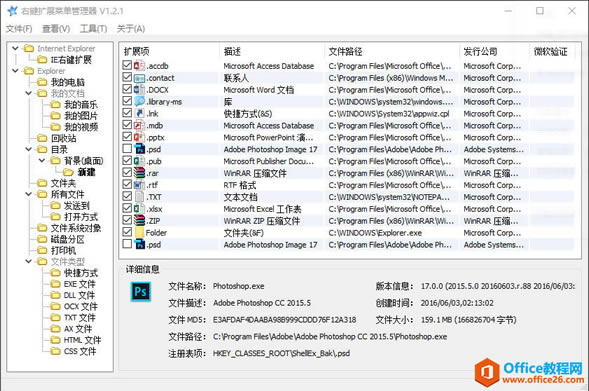Click the .DOCX Word document icon
The image size is (589, 391).
click(x=139, y=90)
